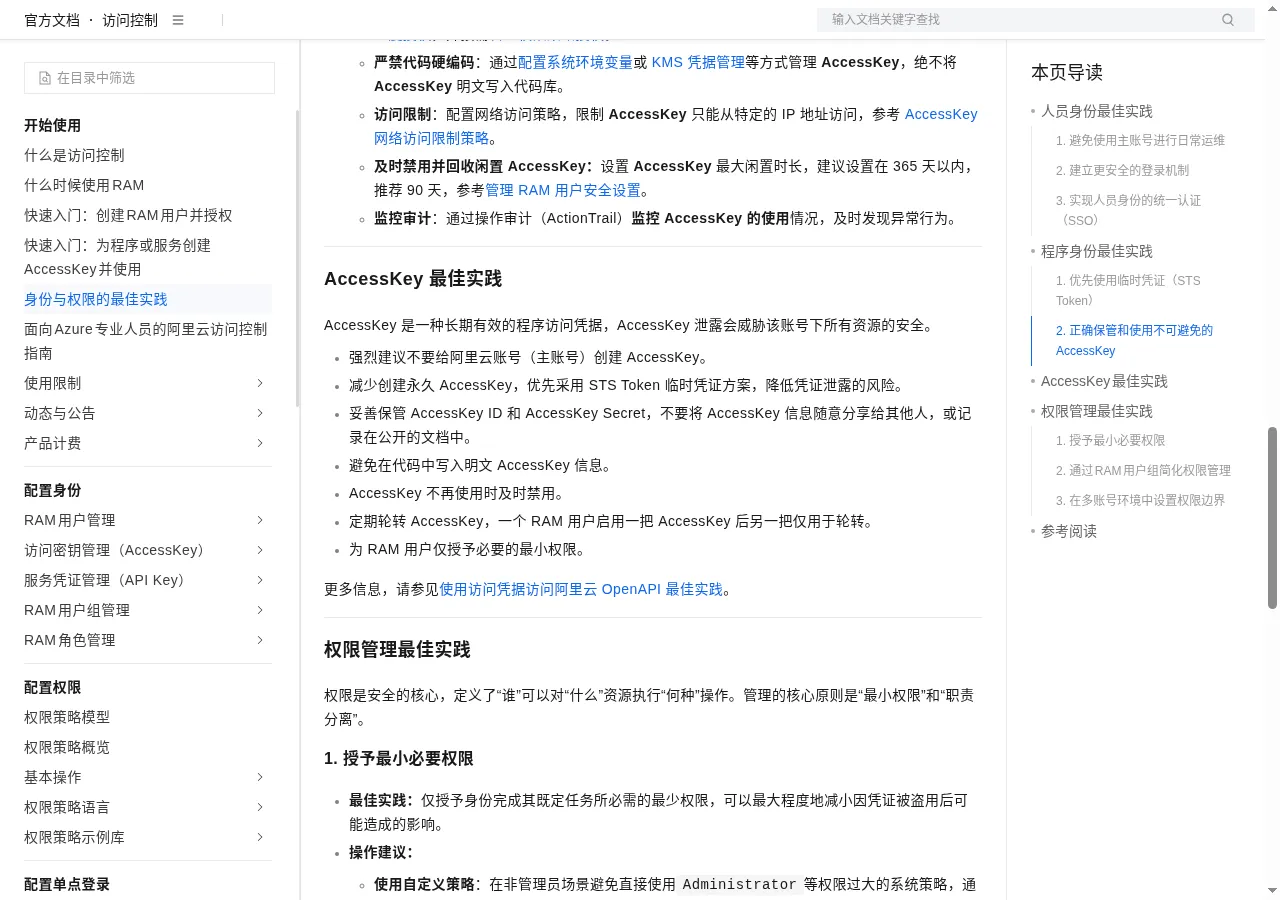Expand the 使用限制 section

click(x=260, y=383)
